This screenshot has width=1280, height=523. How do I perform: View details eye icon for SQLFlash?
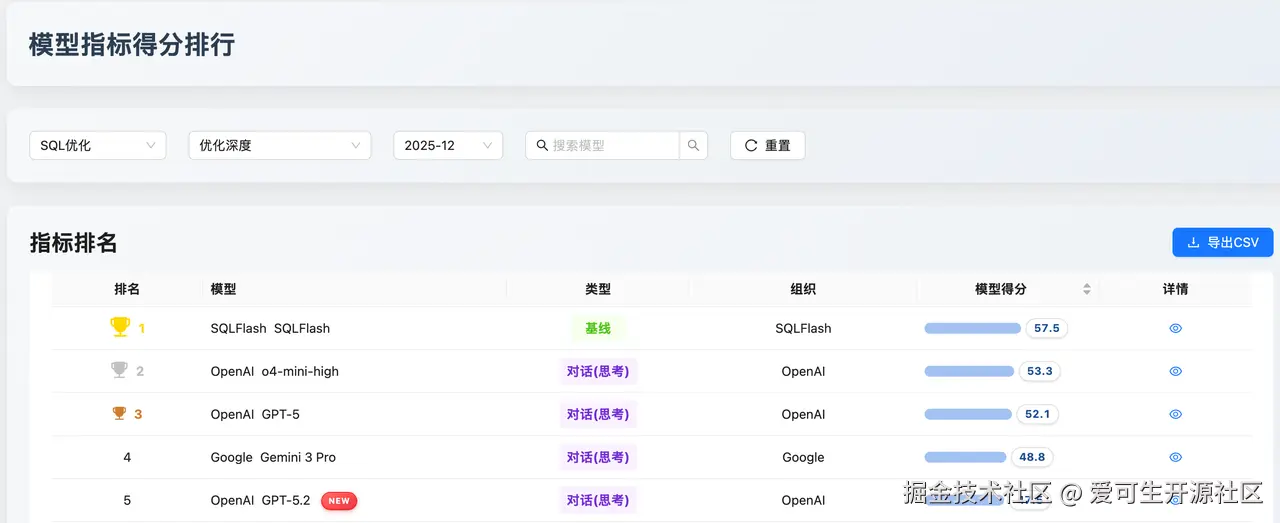[x=1175, y=328]
